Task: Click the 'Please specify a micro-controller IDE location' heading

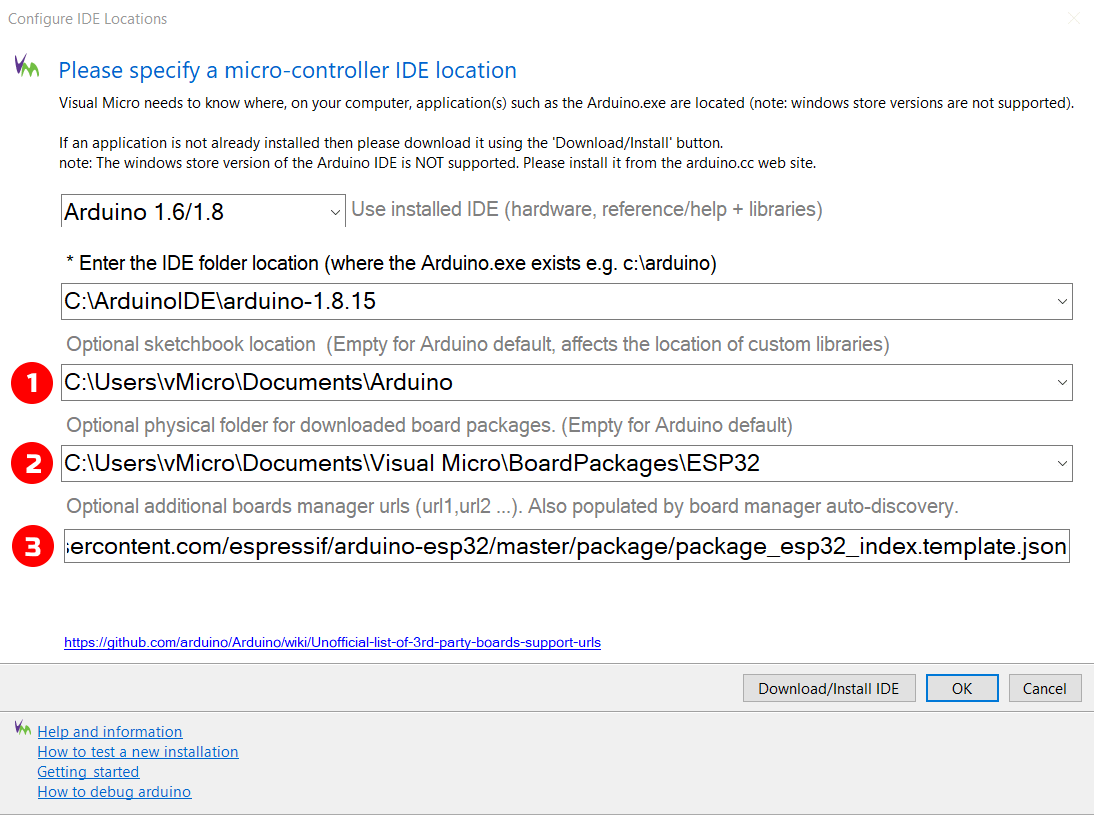Action: tap(287, 70)
